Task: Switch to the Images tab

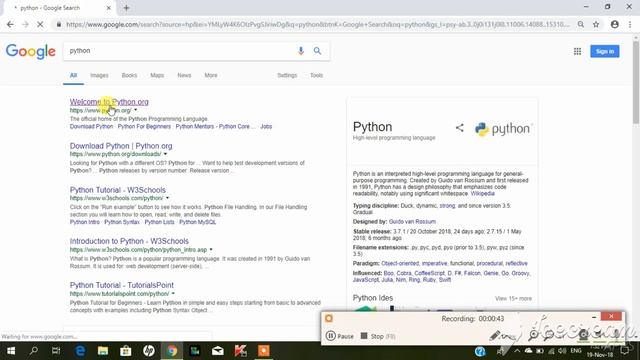Action: pyautogui.click(x=99, y=75)
